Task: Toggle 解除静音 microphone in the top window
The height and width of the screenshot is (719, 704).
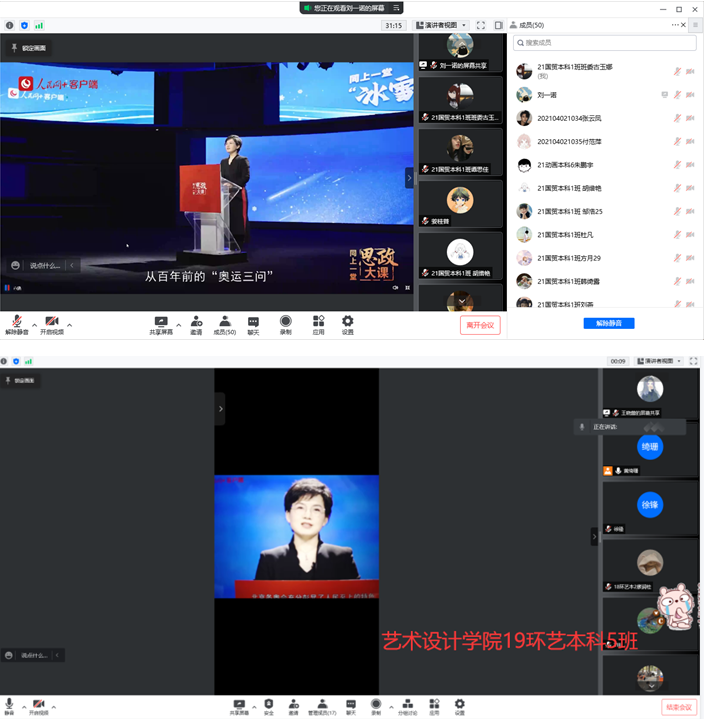Action: pyautogui.click(x=17, y=324)
